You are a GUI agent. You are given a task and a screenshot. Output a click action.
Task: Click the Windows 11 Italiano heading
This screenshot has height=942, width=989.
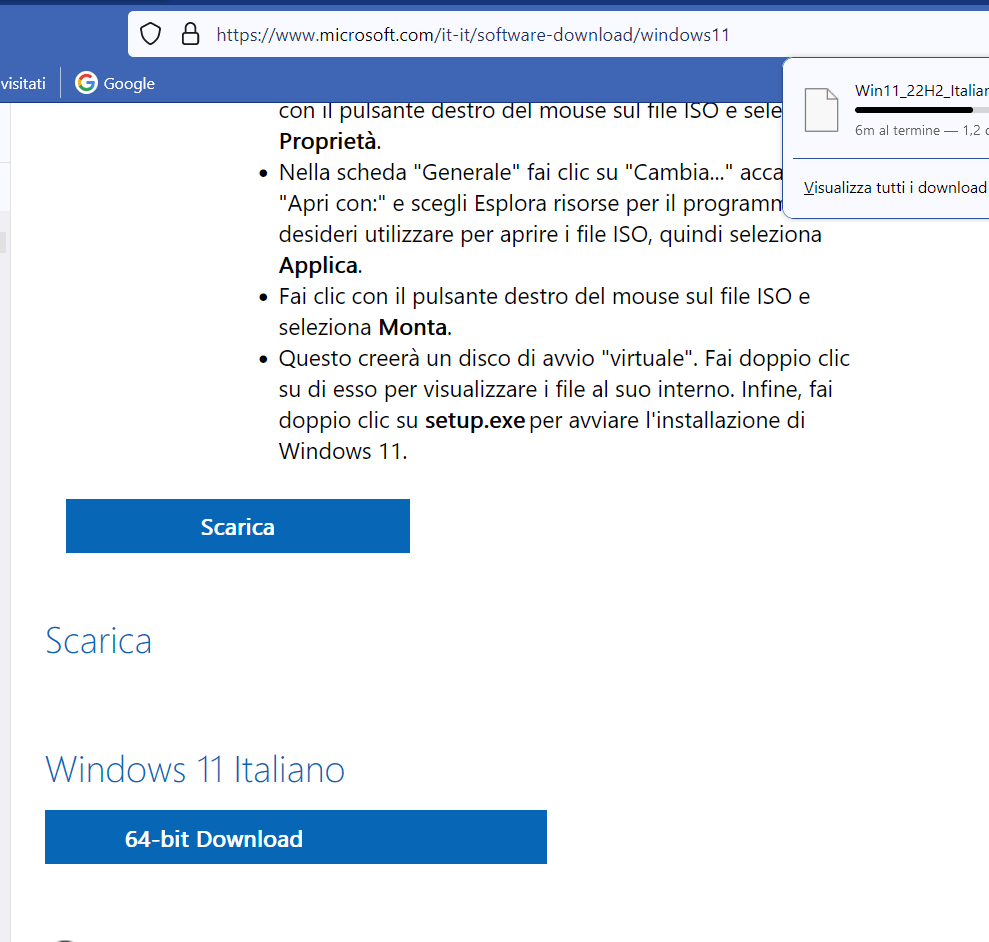pos(195,769)
